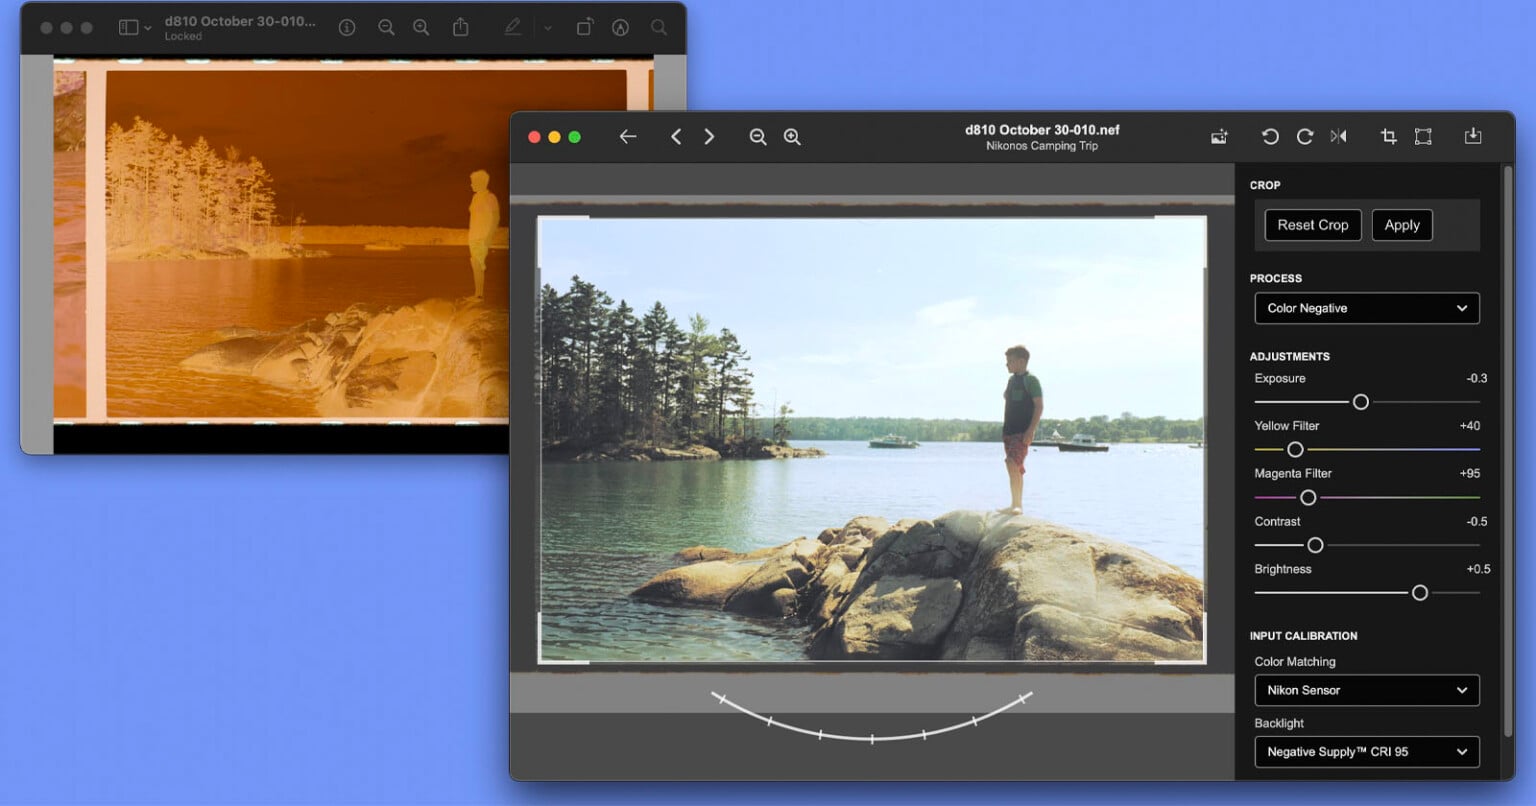Screen dimensions: 1536x806
Task: Click the Brightness slider handle
Action: (x=1420, y=593)
